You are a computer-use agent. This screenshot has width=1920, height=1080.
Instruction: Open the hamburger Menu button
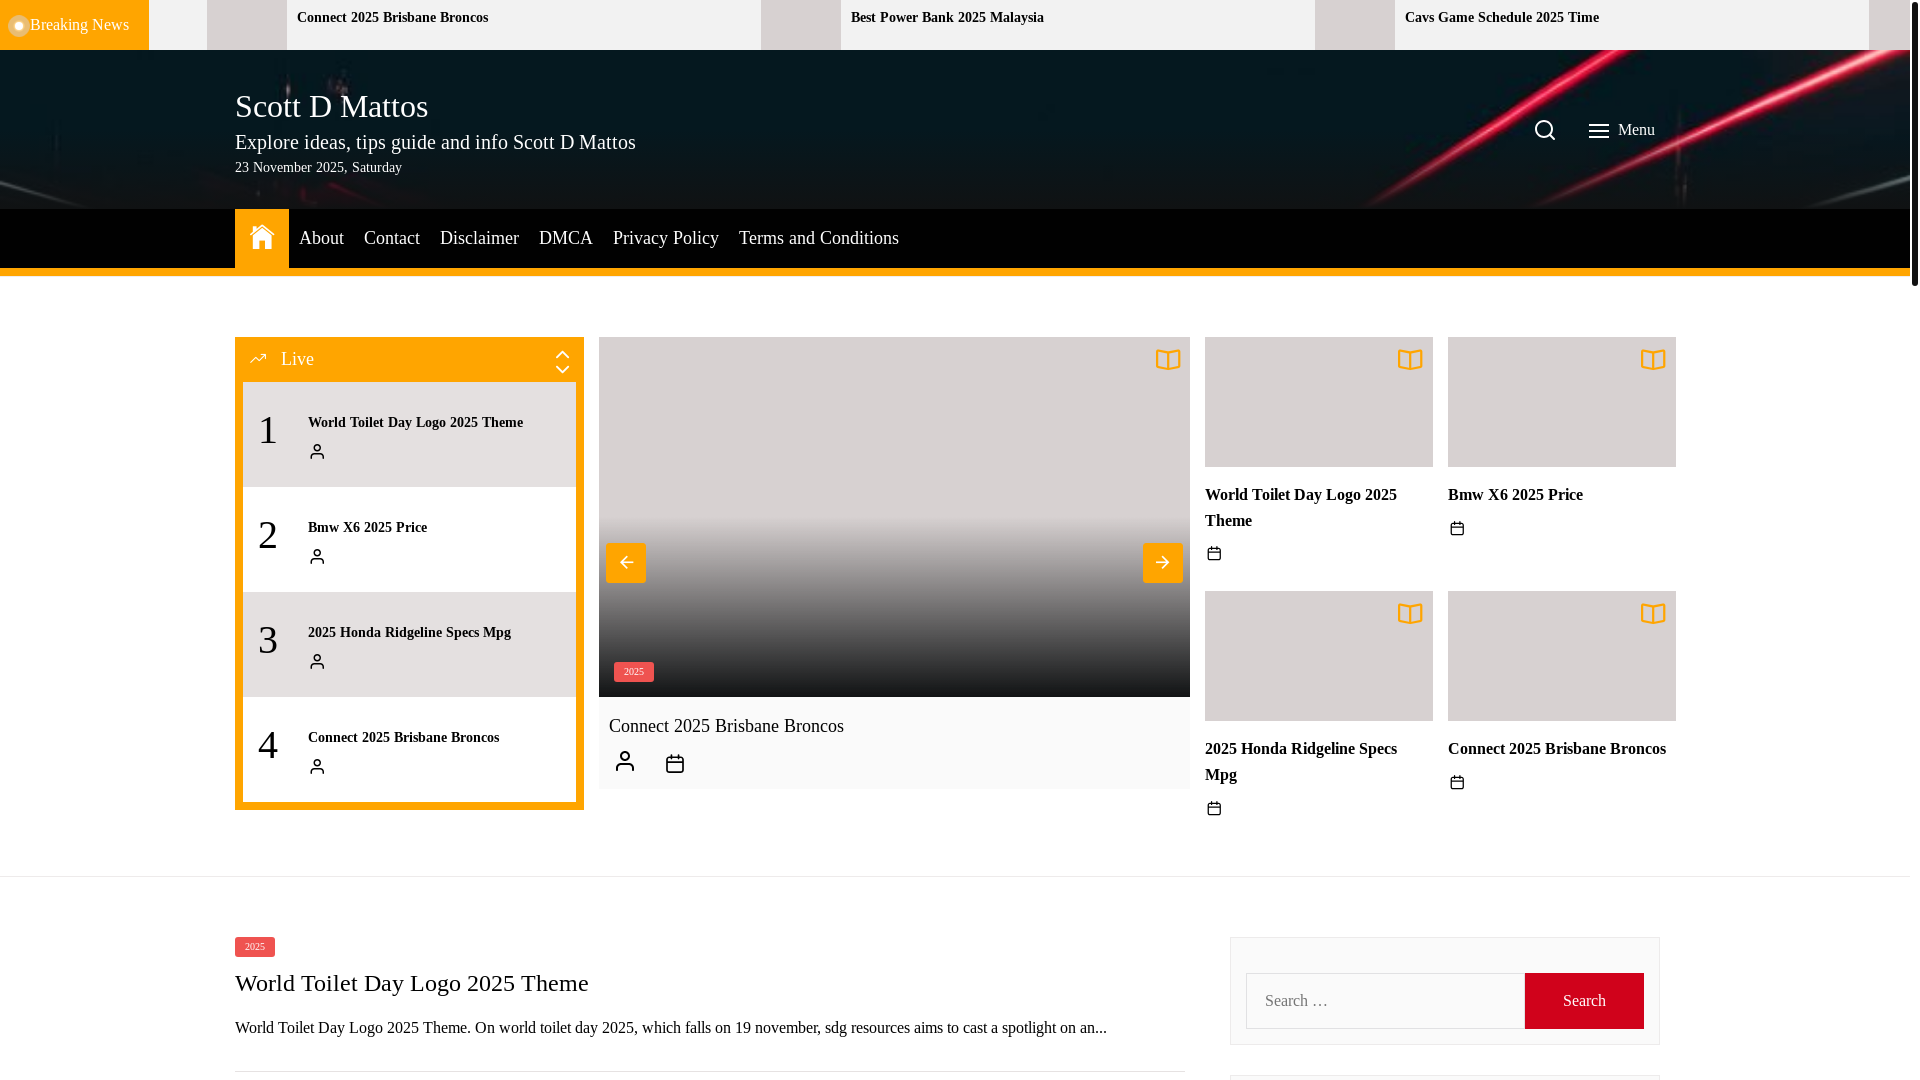(1621, 130)
